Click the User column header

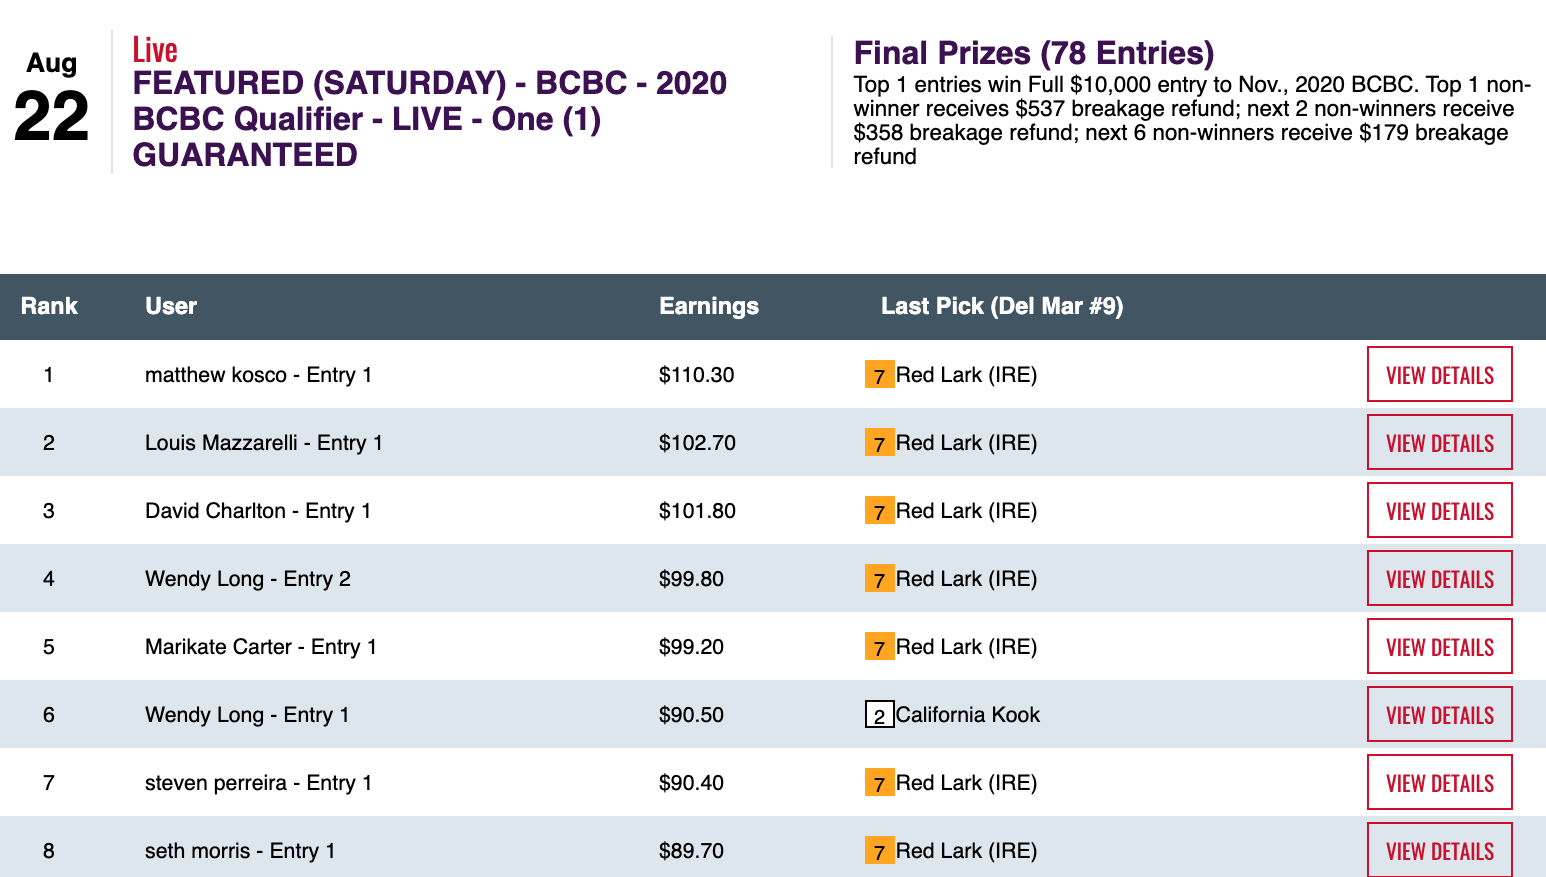[171, 306]
